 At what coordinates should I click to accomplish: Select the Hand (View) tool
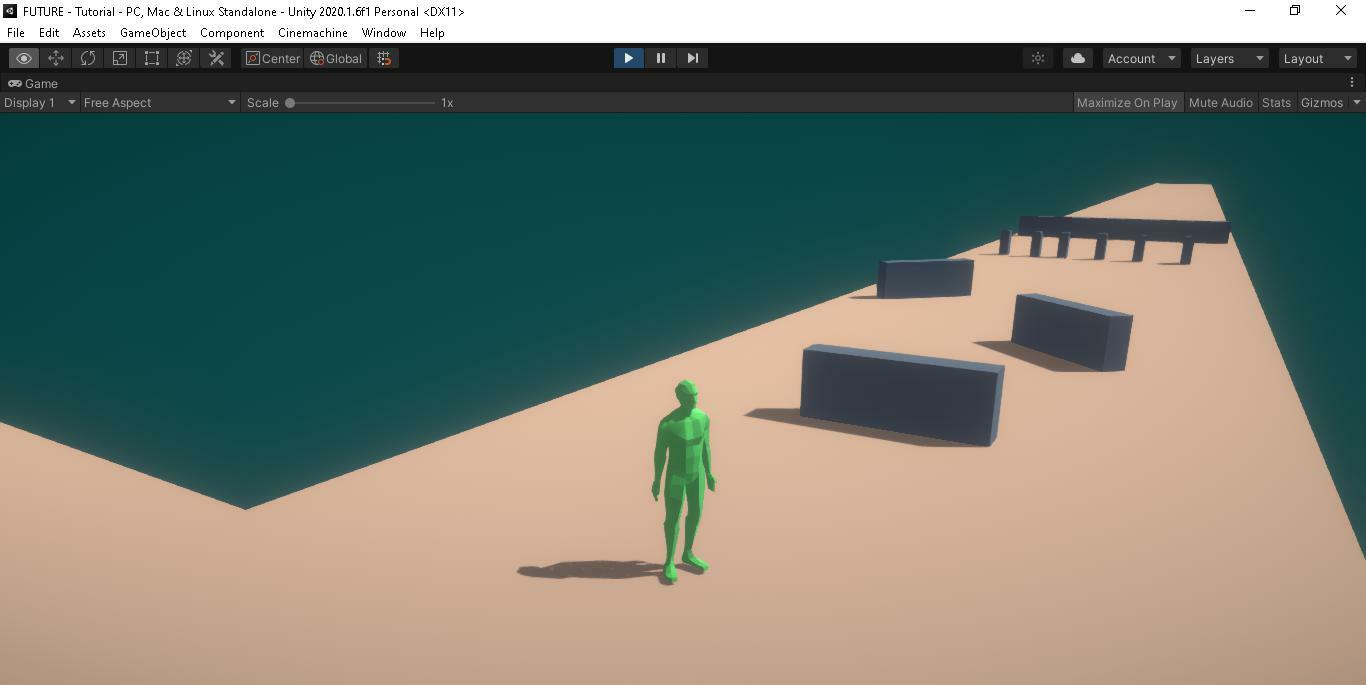point(24,58)
